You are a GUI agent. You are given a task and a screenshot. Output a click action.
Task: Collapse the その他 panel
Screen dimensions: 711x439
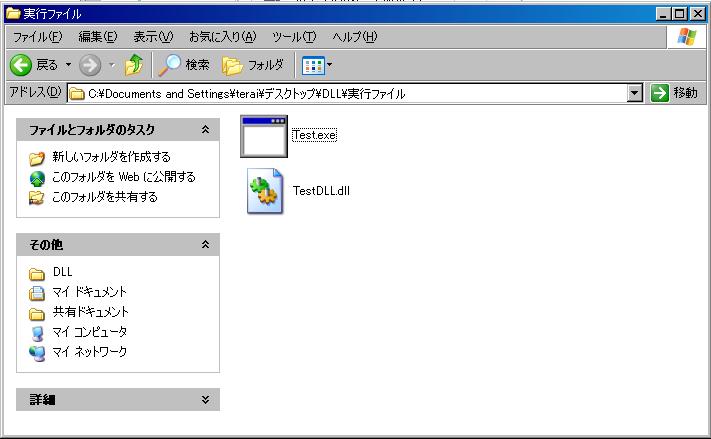pyautogui.click(x=205, y=245)
